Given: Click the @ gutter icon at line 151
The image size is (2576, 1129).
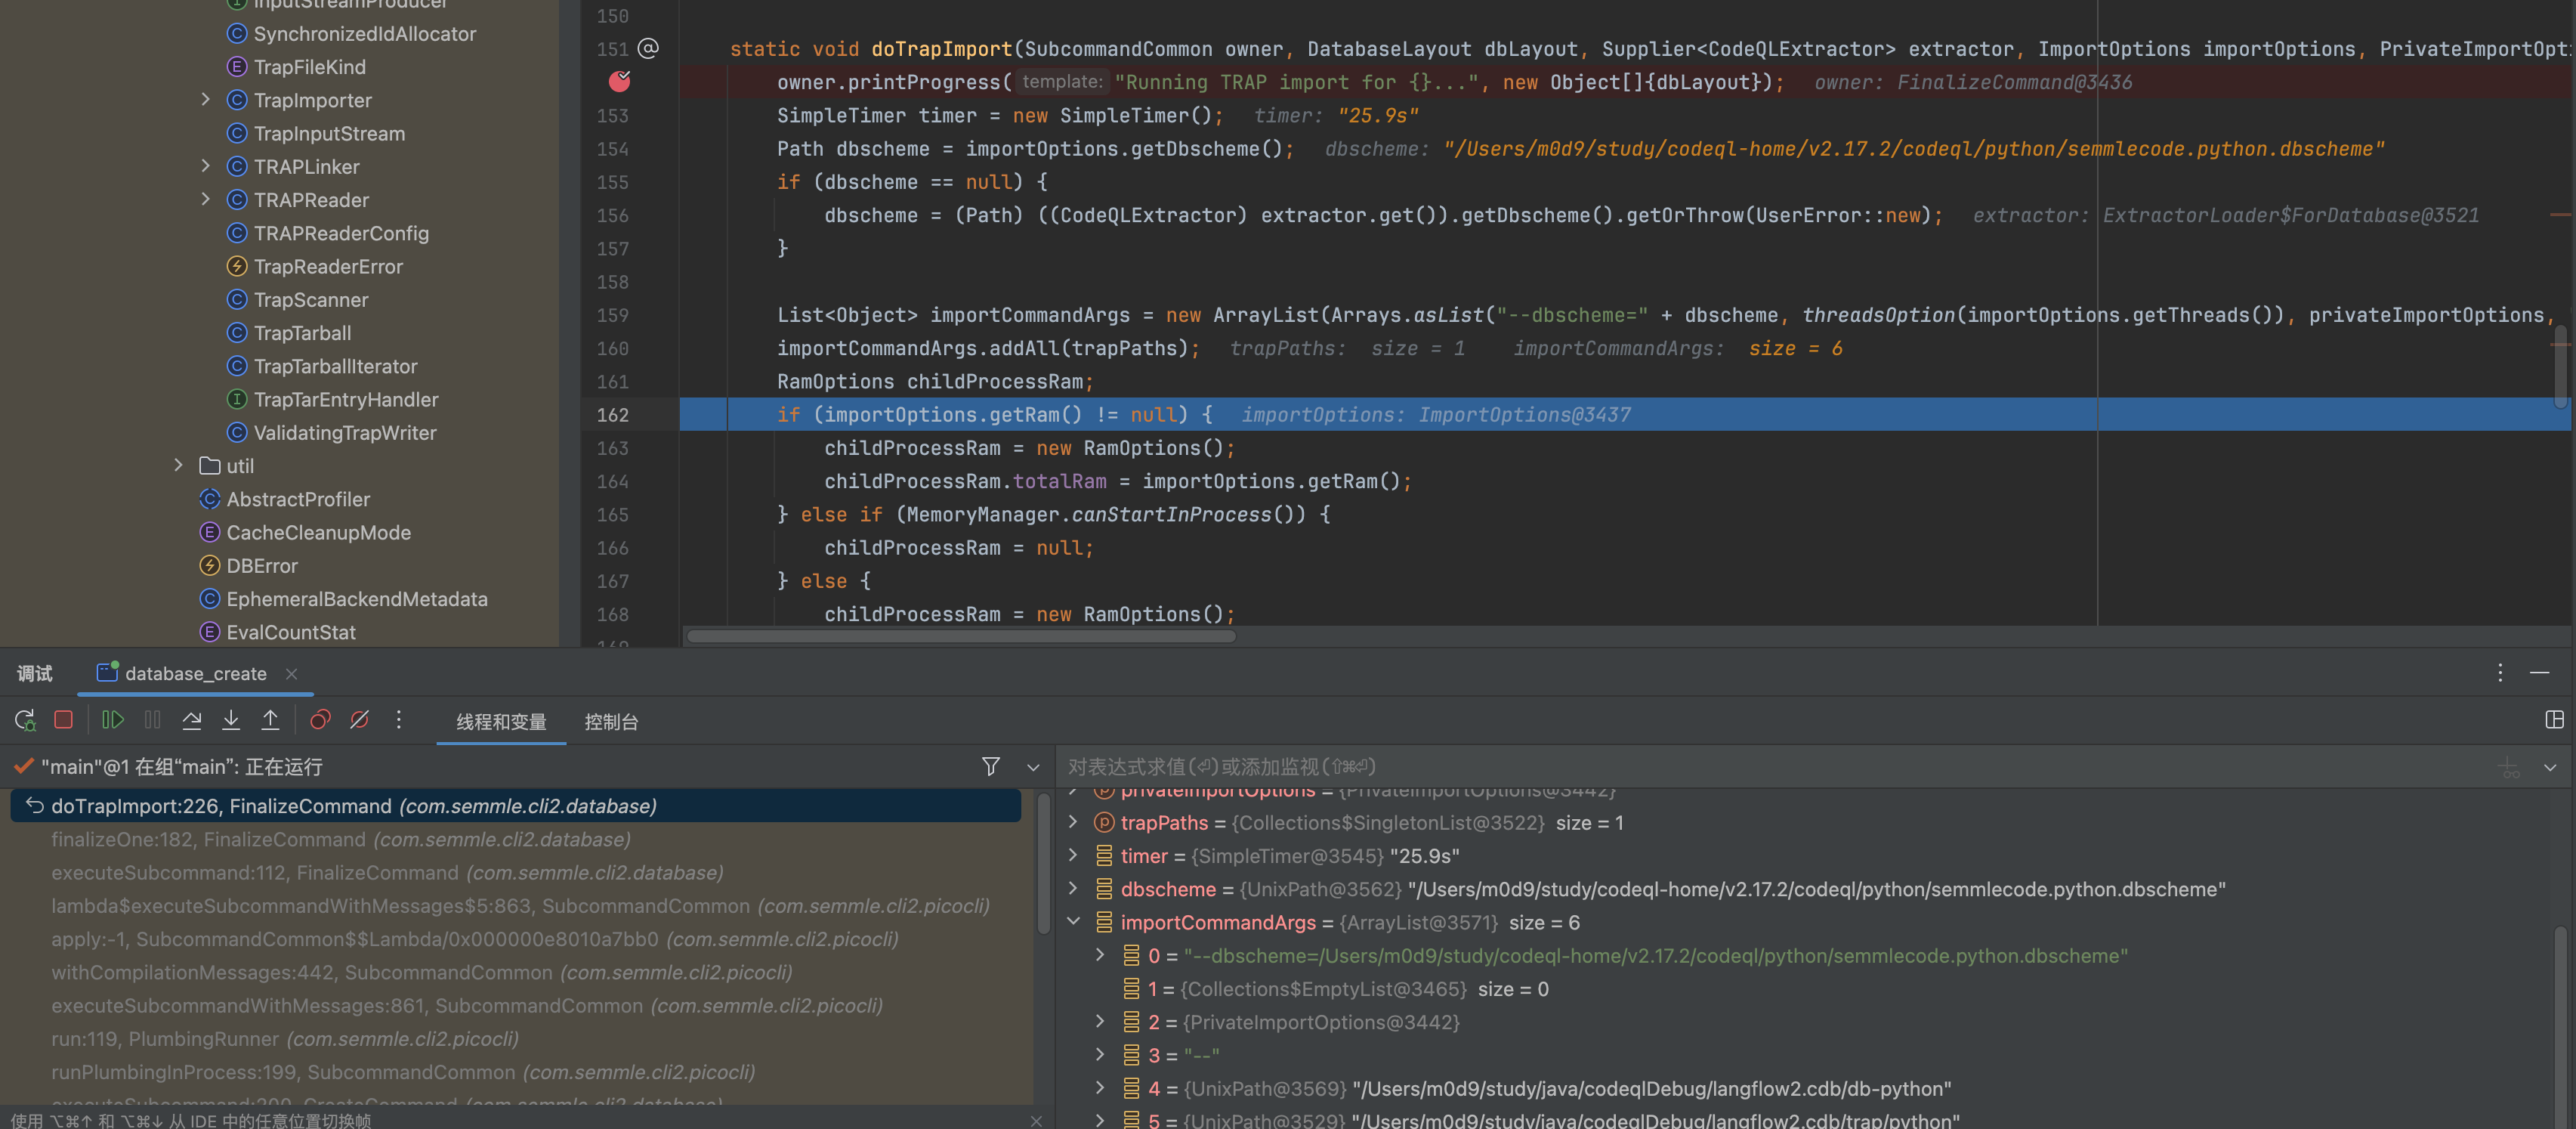Looking at the screenshot, I should click(648, 48).
